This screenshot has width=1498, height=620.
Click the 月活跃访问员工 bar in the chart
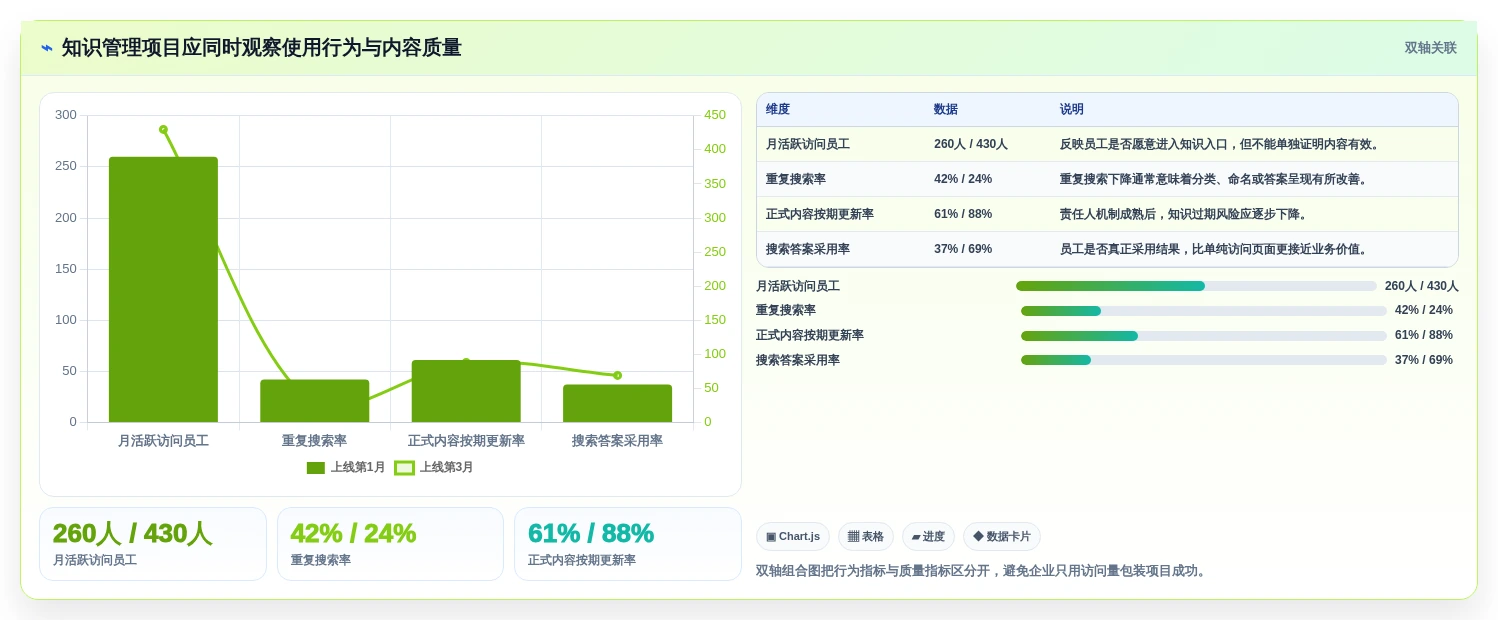click(x=163, y=289)
